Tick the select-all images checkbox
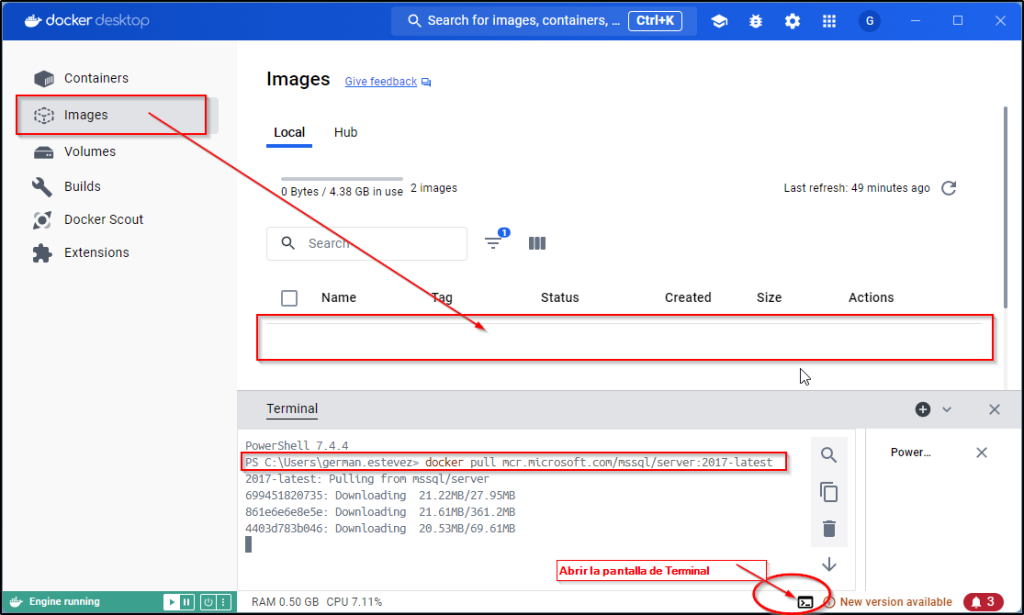This screenshot has width=1024, height=615. (289, 298)
